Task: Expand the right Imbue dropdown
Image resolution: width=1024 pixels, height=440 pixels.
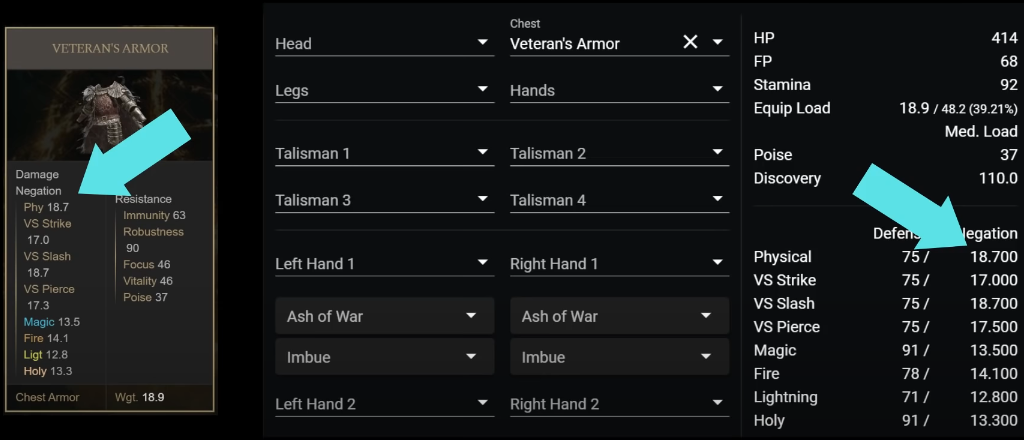Action: click(619, 357)
